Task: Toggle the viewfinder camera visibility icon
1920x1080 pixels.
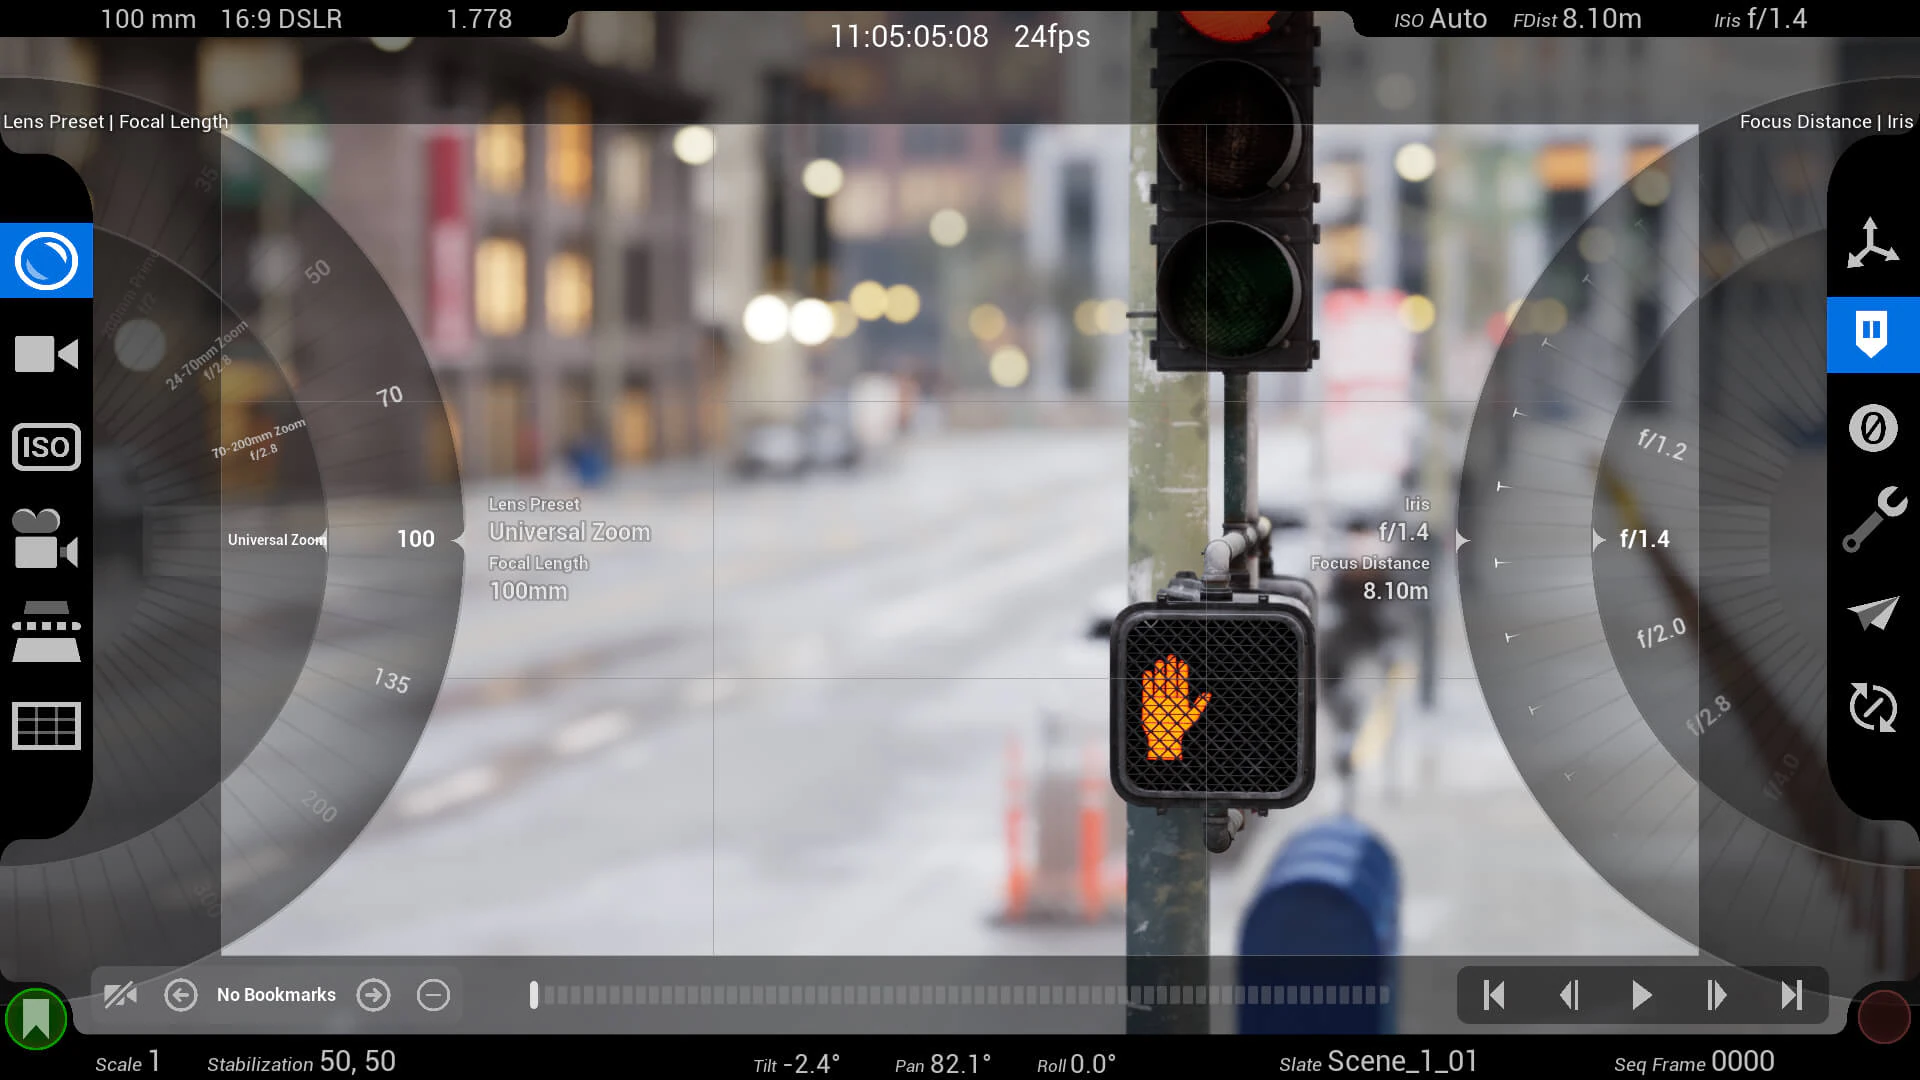Action: pyautogui.click(x=120, y=994)
